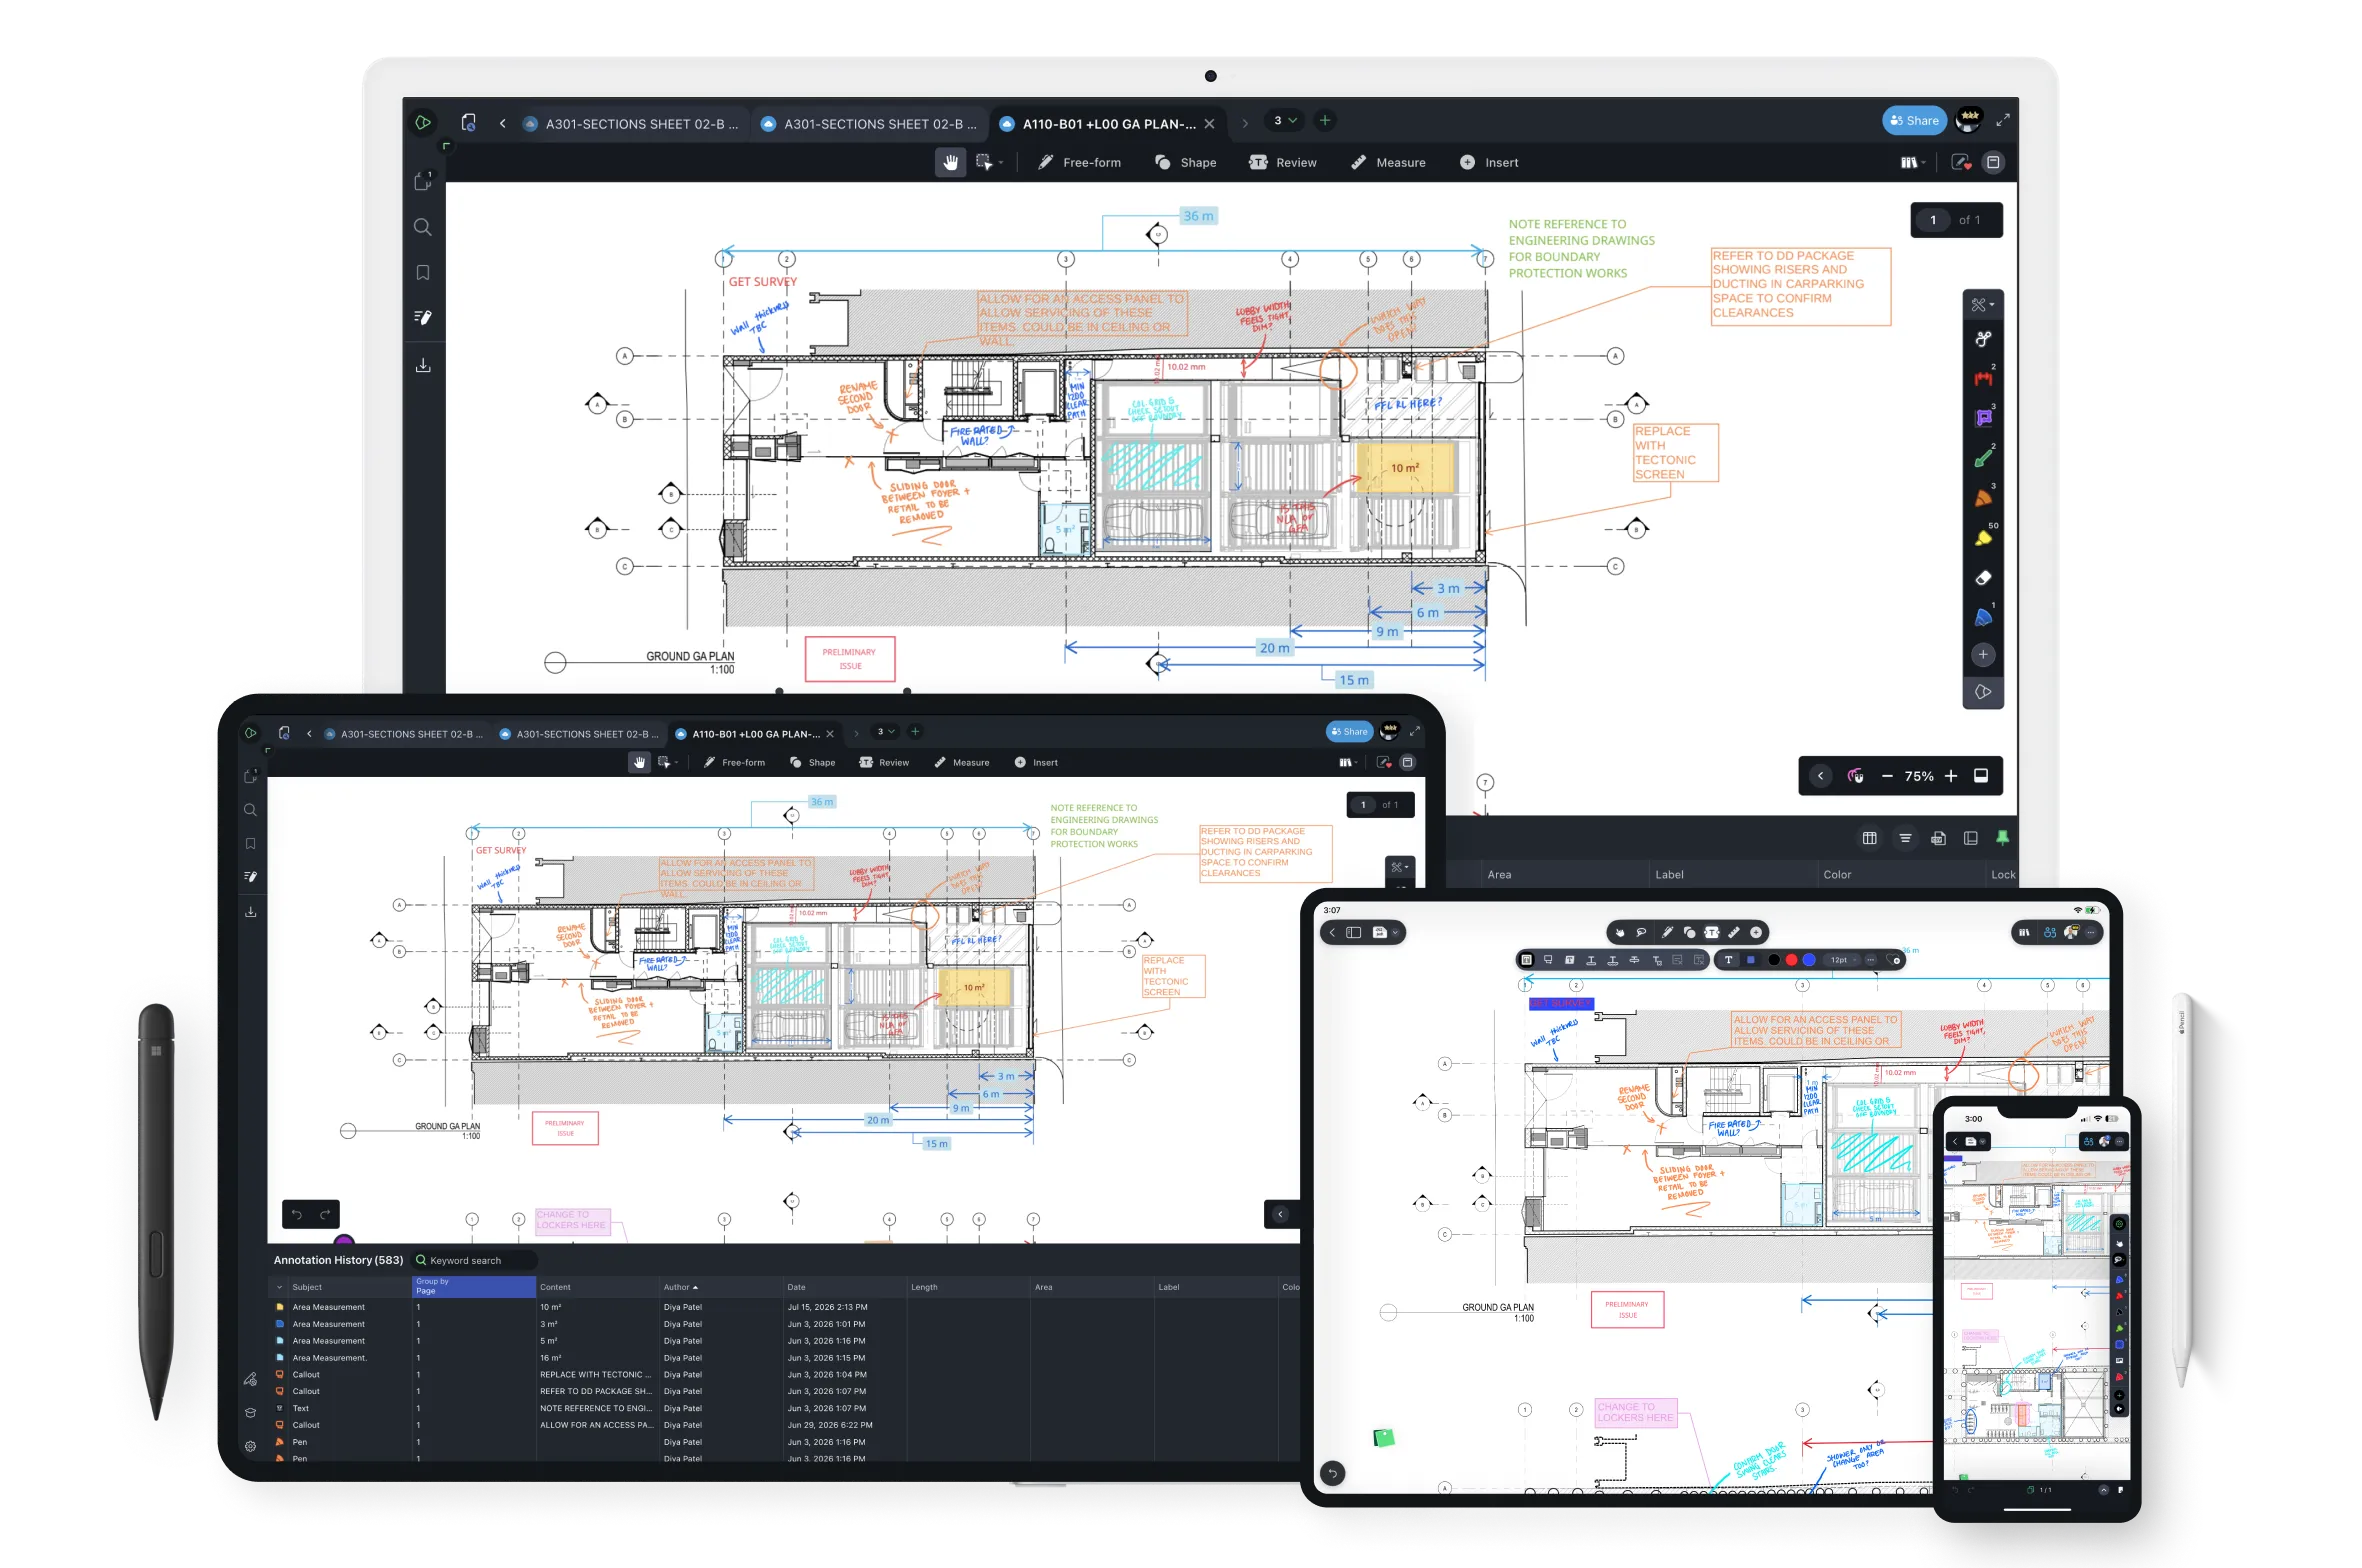Screen dimensions: 2362x1568
Task: Pick the red color swatch on the iPad
Action: (1791, 960)
